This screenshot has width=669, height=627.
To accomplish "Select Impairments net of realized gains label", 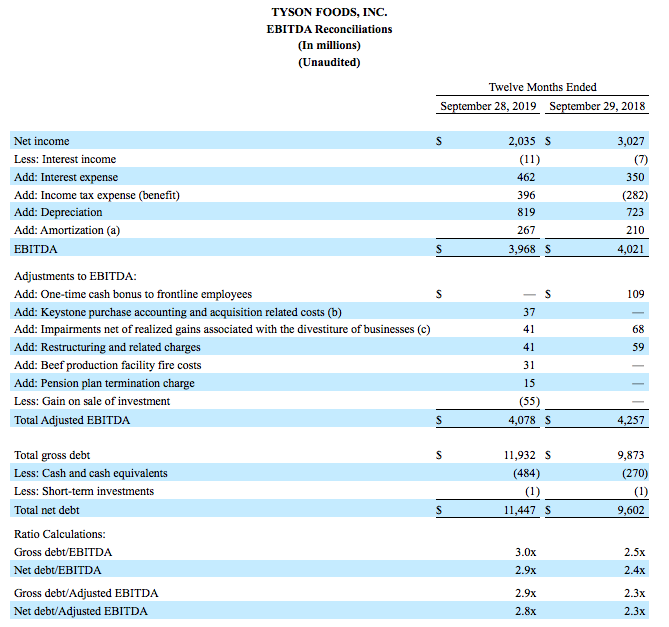I will (222, 329).
